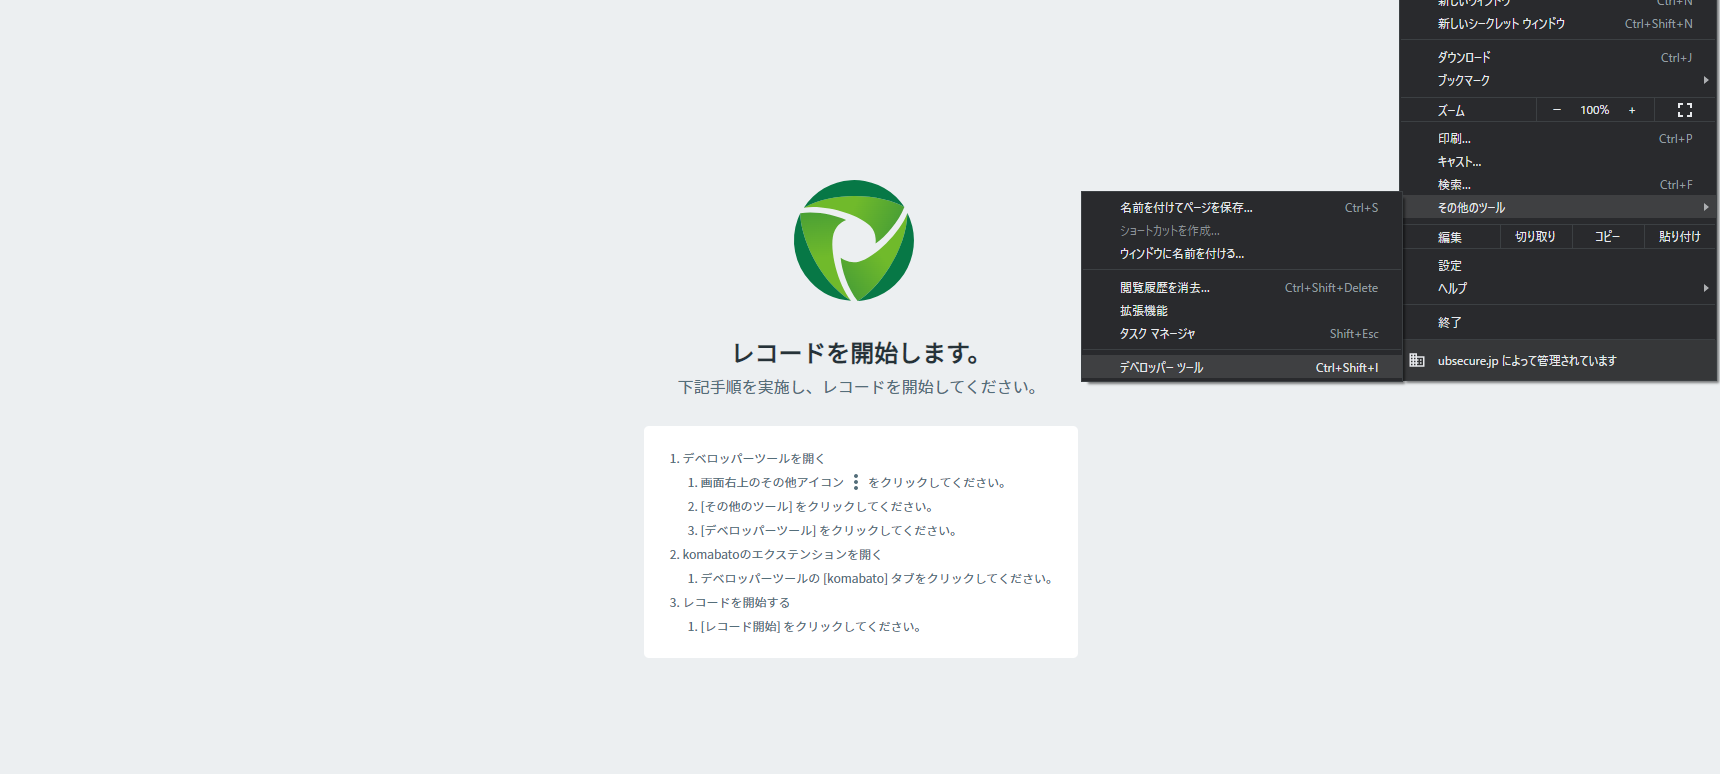Click the [レコード開始] instruction line
Image resolution: width=1720 pixels, height=774 pixels.
pyautogui.click(x=804, y=626)
